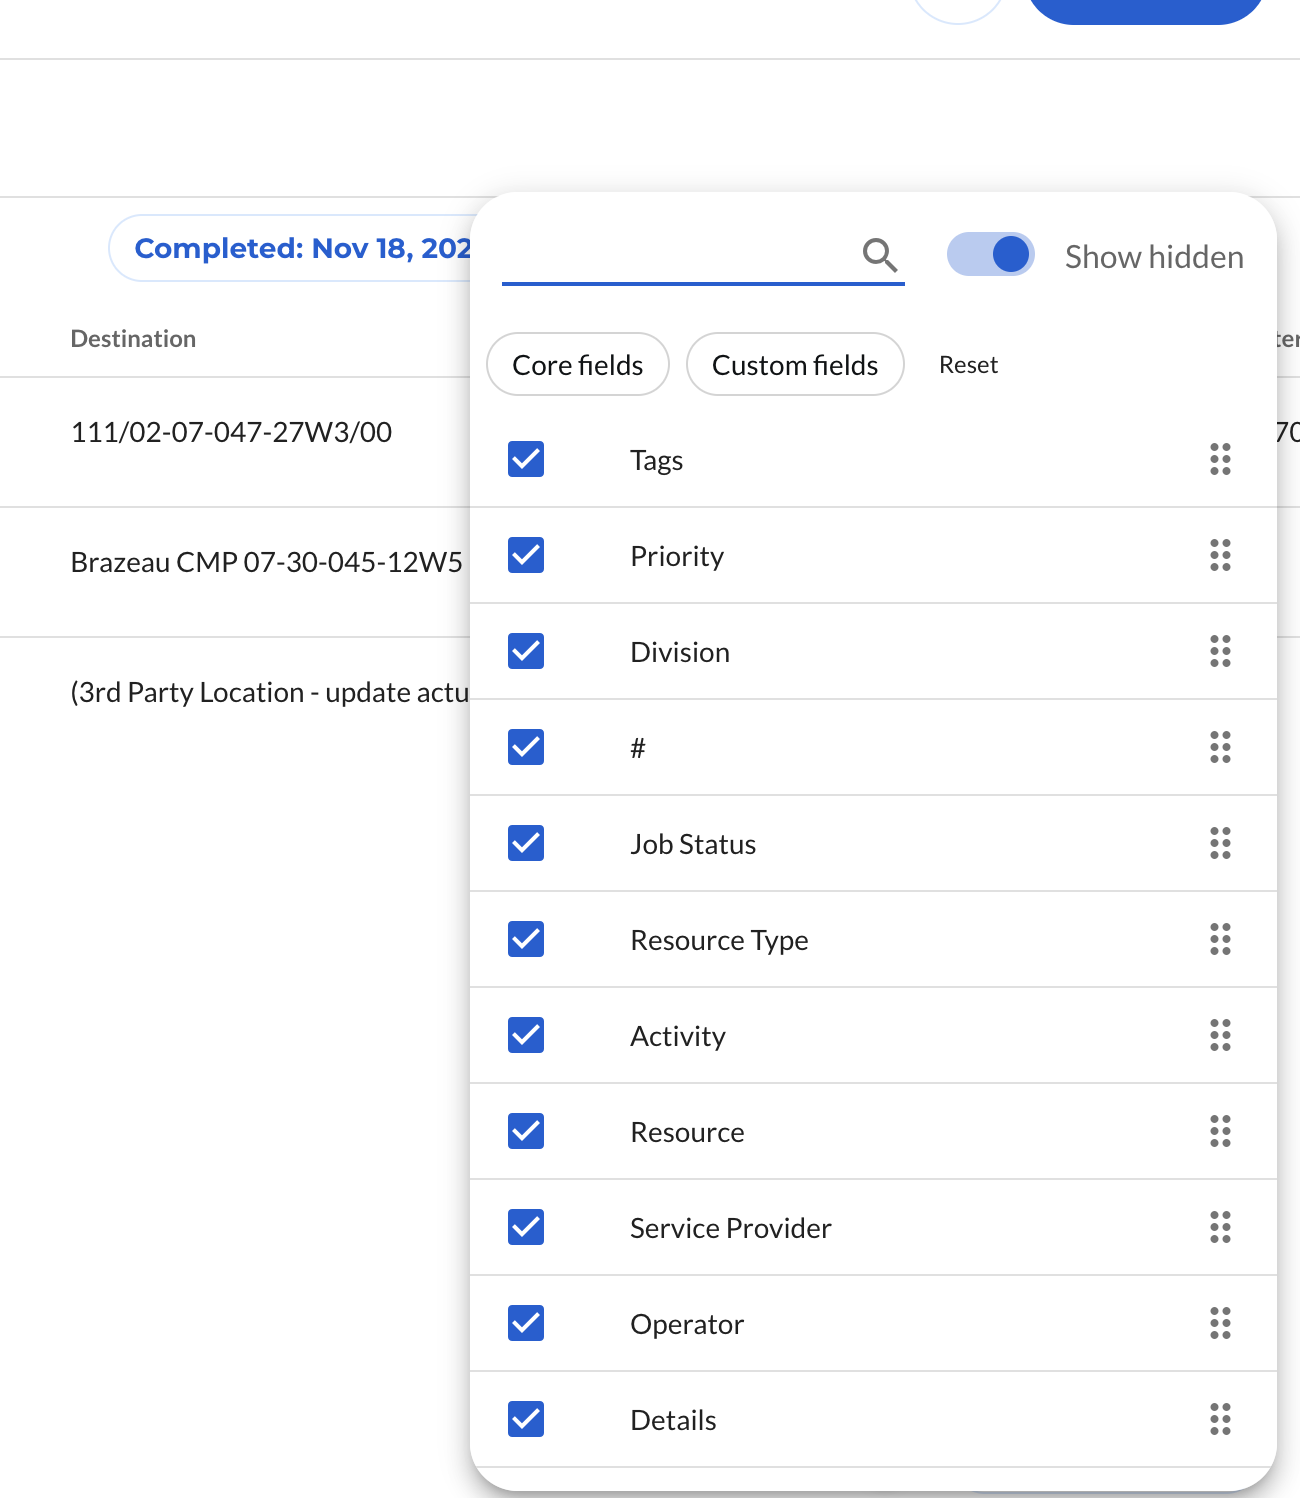Filter by Core fields

click(x=577, y=365)
